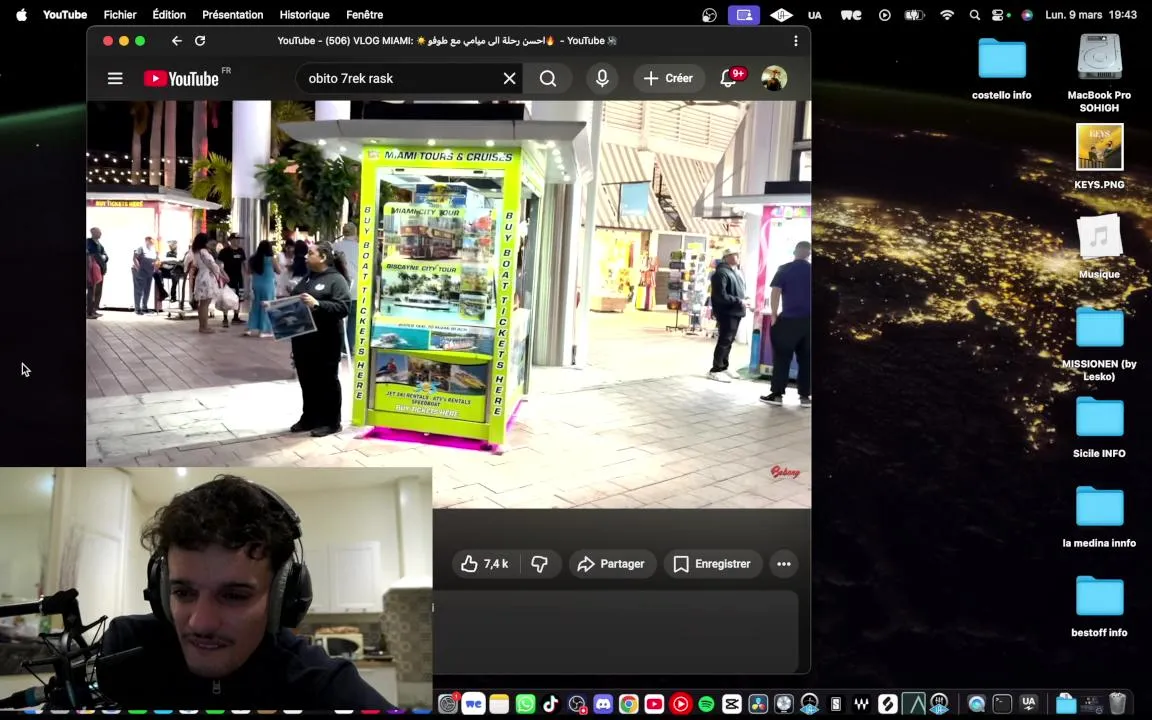Screen dimensions: 1152x720
Task: Select the 'la medina innfo' folder
Action: [1099, 506]
